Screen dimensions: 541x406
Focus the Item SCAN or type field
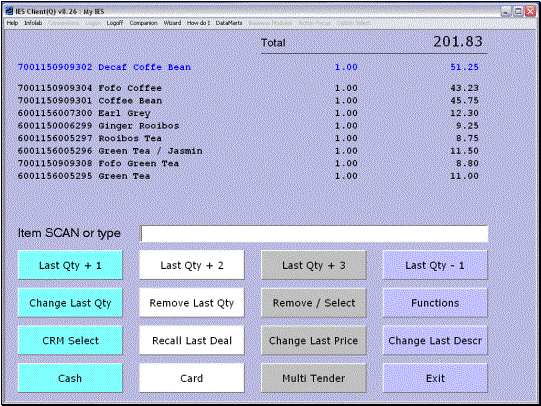pyautogui.click(x=314, y=234)
